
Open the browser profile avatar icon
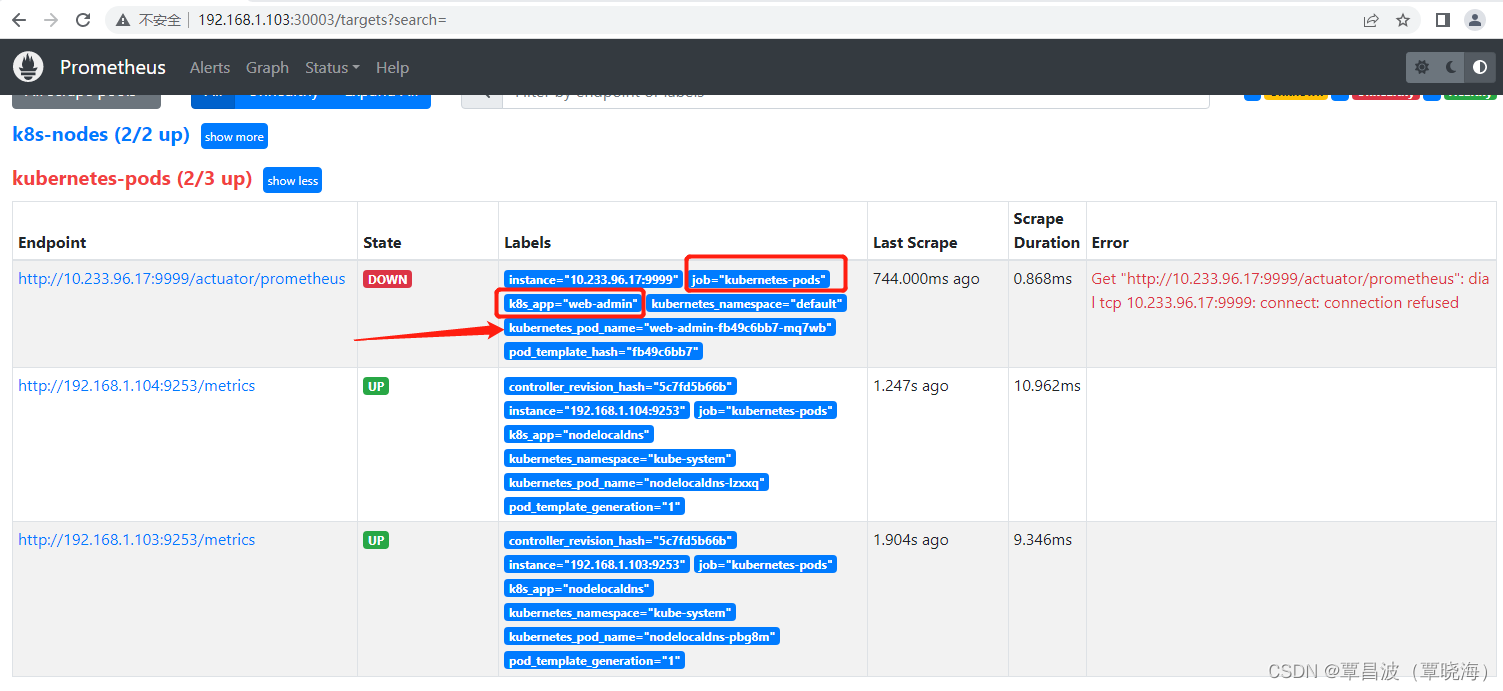[x=1475, y=19]
